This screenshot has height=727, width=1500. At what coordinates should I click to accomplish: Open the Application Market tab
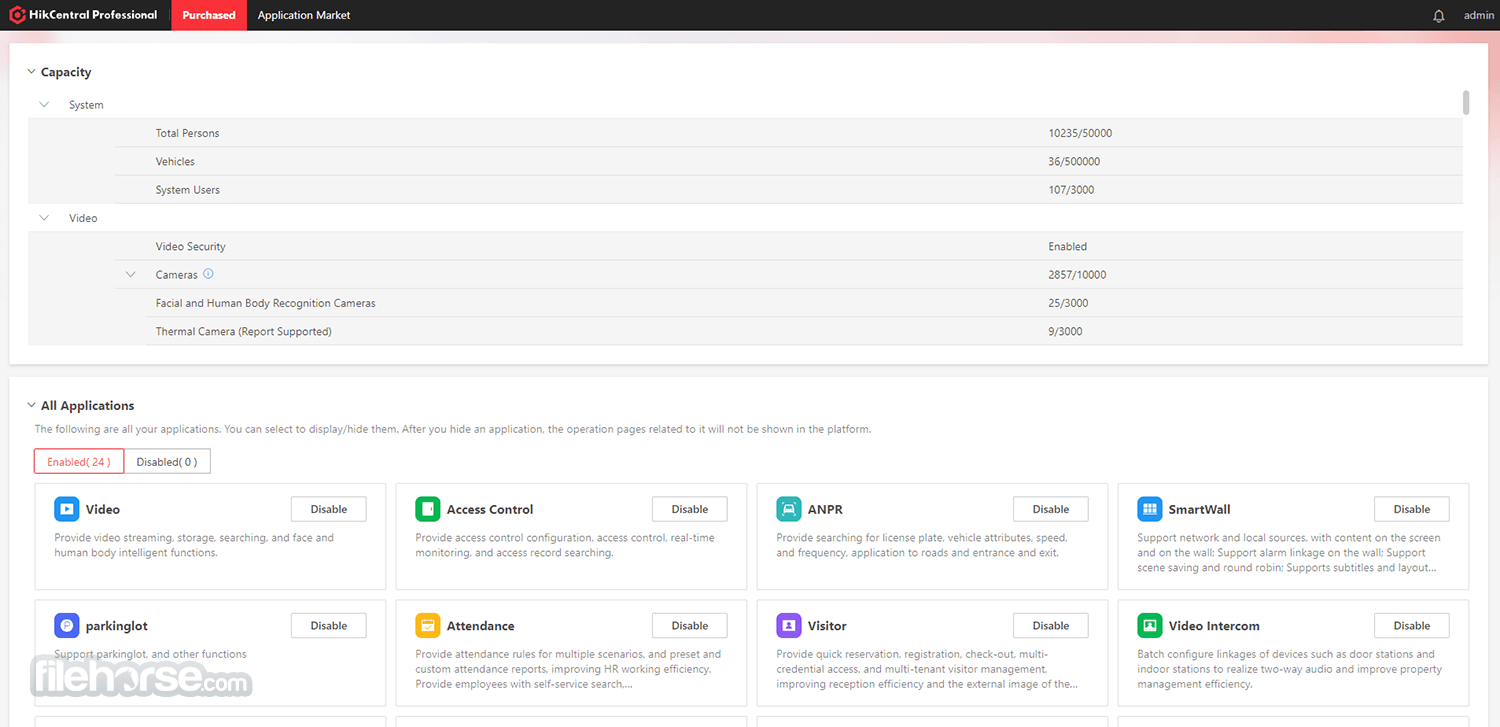click(x=304, y=15)
